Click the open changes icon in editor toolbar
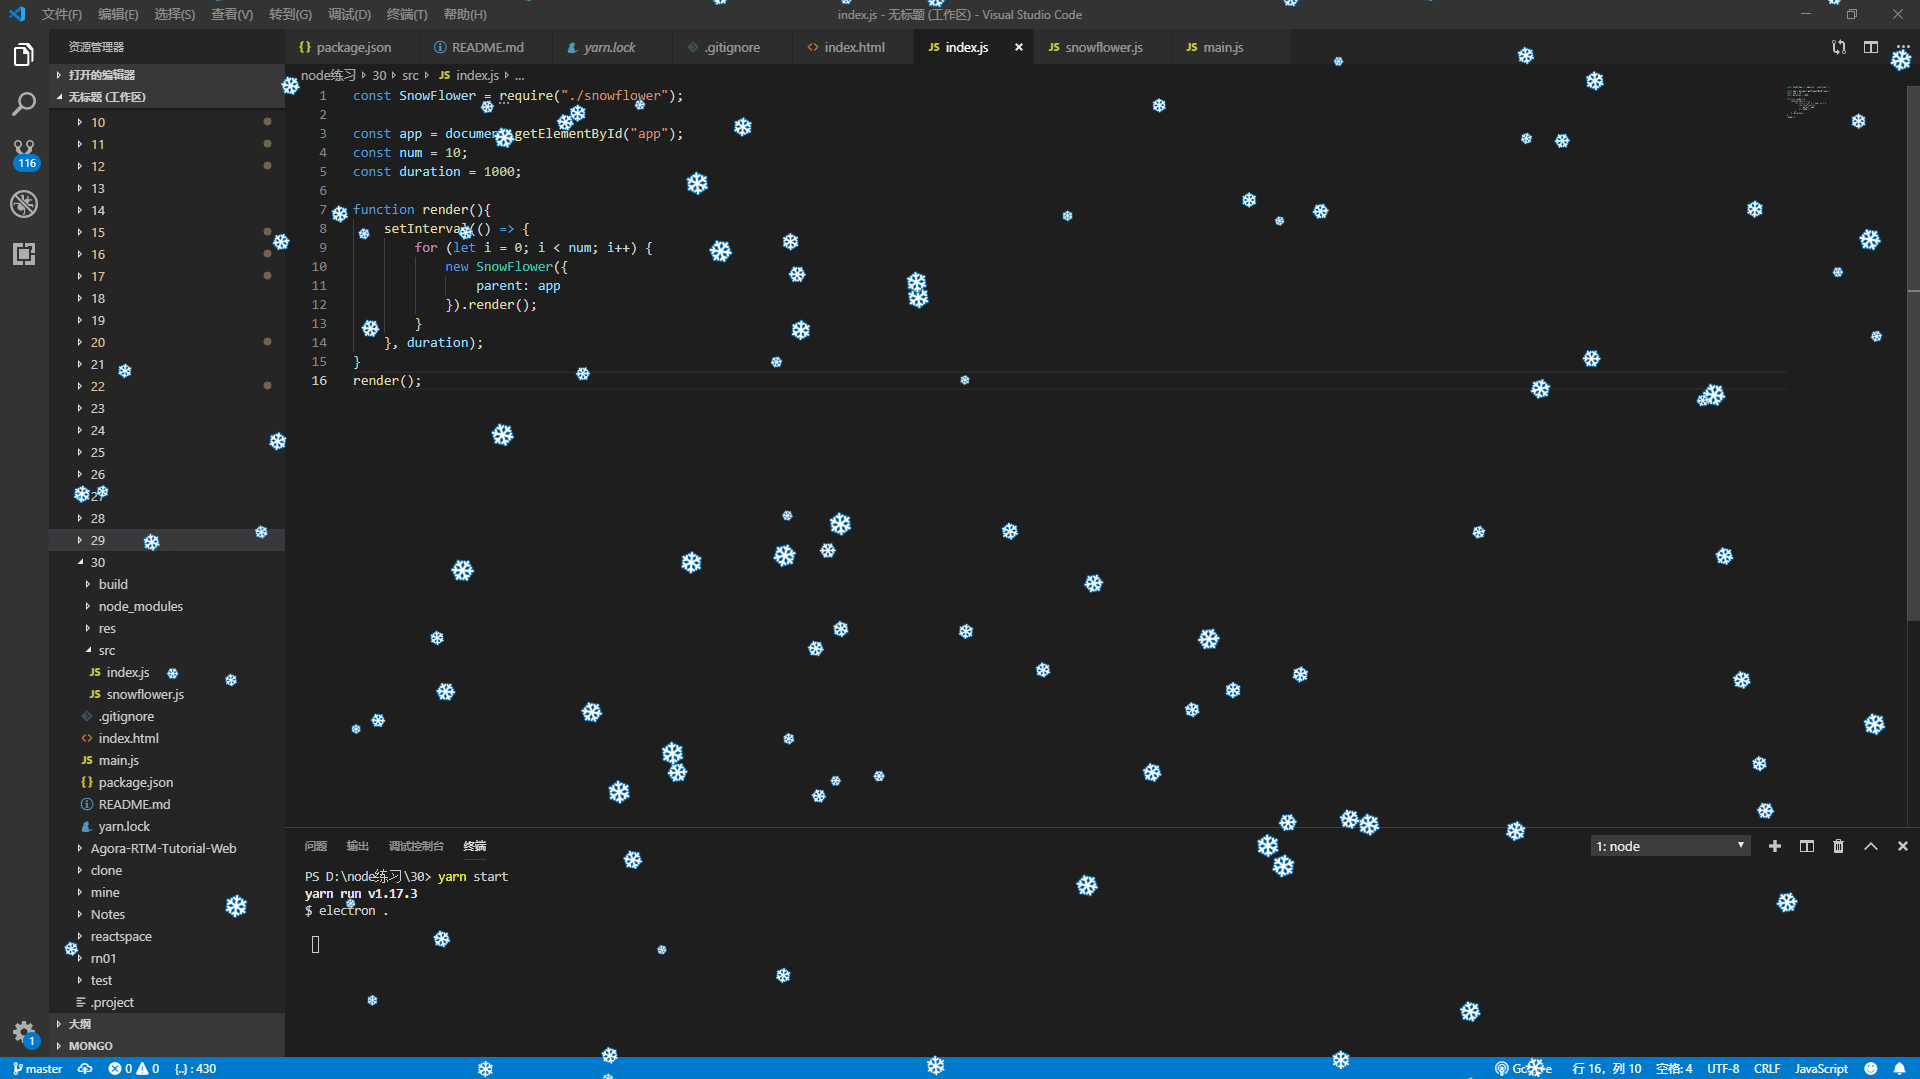Viewport: 1920px width, 1079px height. (x=1839, y=47)
